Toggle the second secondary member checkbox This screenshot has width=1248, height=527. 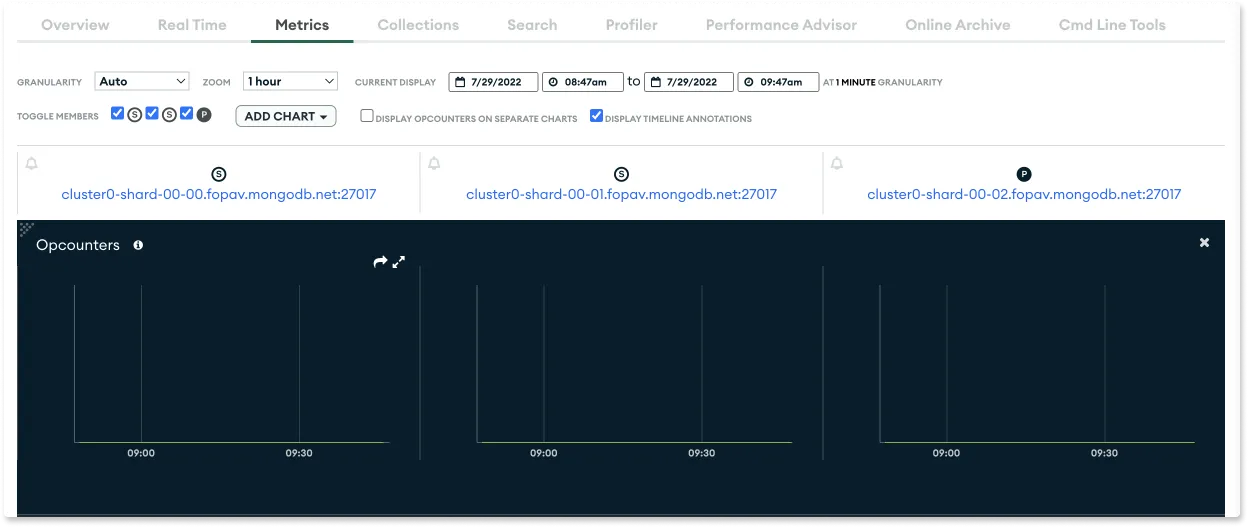click(152, 114)
